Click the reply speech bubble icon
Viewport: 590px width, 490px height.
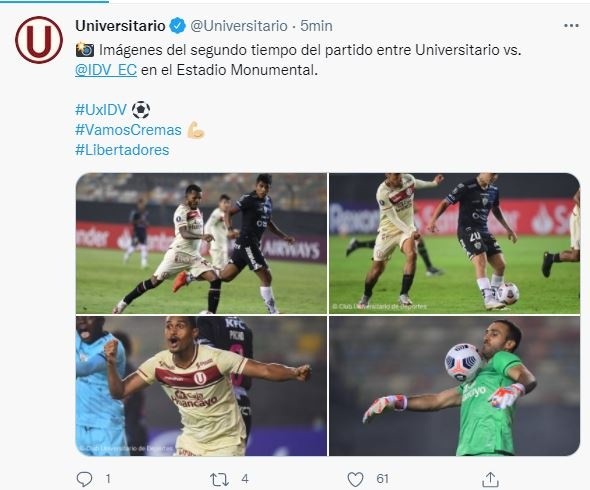tap(84, 479)
